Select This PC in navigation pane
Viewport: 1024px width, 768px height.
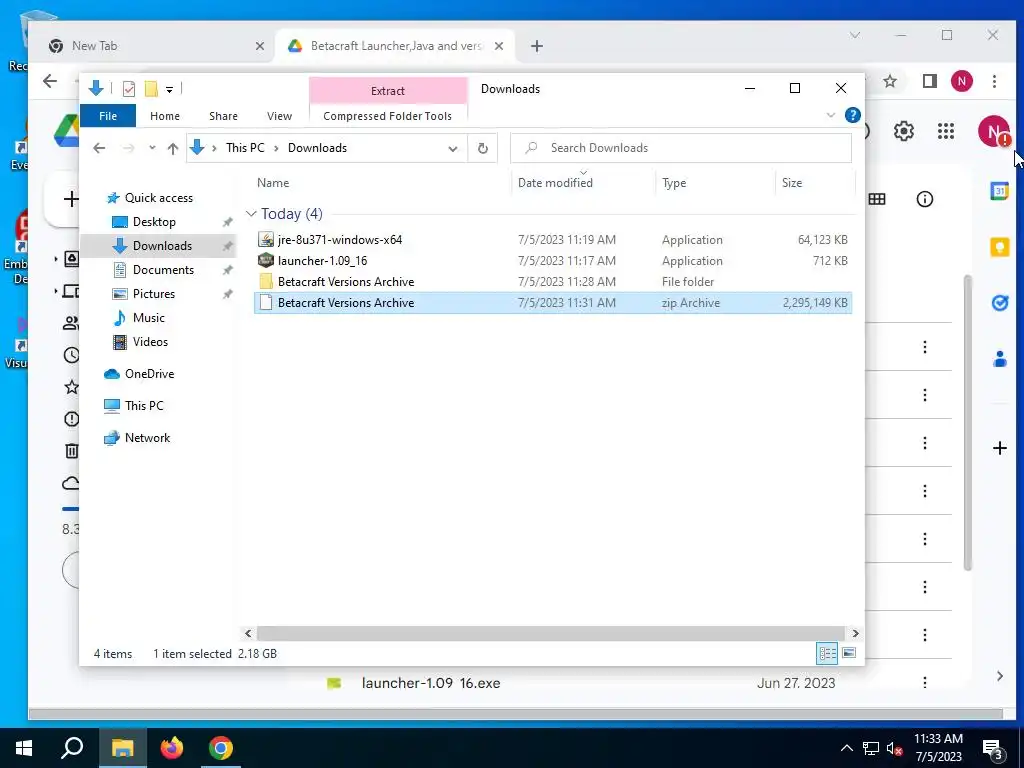pyautogui.click(x=144, y=406)
